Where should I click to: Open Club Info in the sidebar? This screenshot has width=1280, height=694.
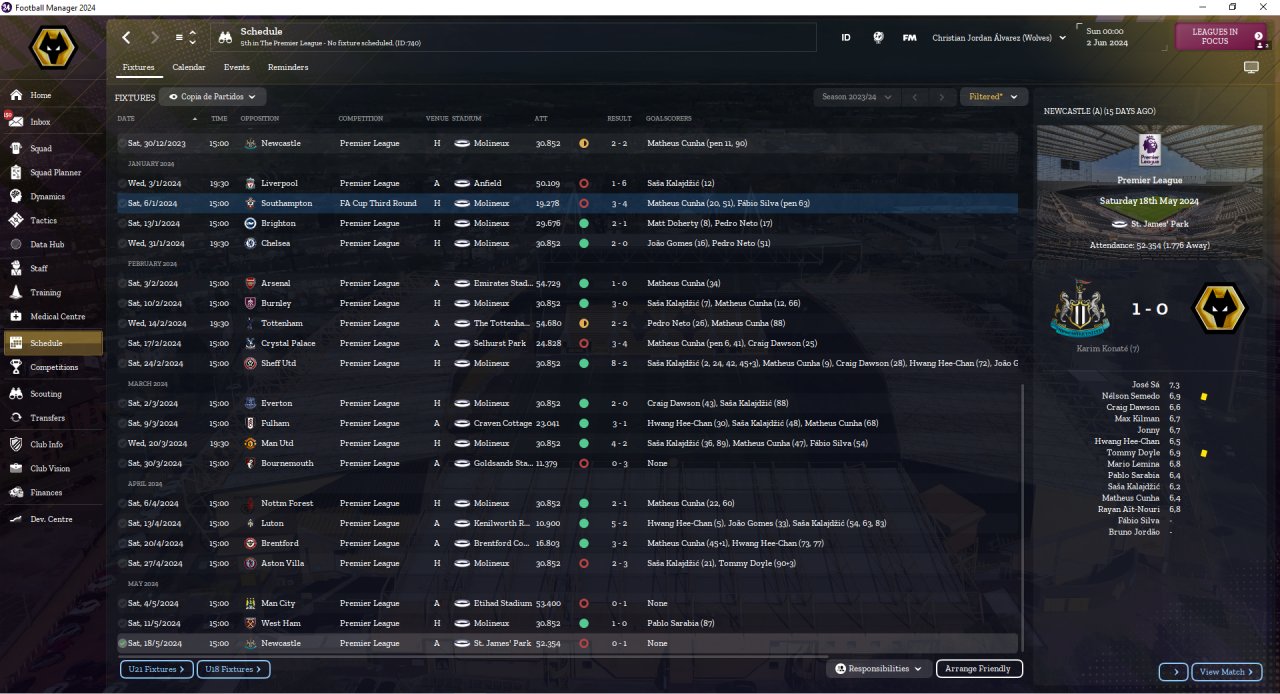[x=54, y=444]
